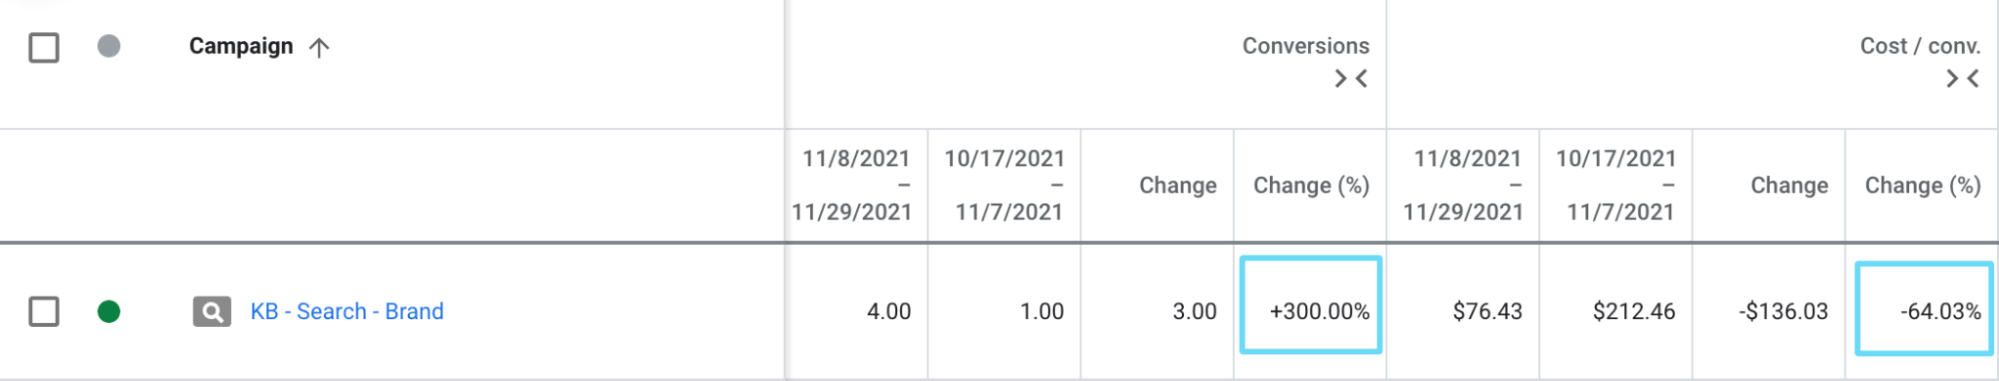1999x381 pixels.
Task: Open the KB - Search - Brand campaign
Action: (347, 312)
